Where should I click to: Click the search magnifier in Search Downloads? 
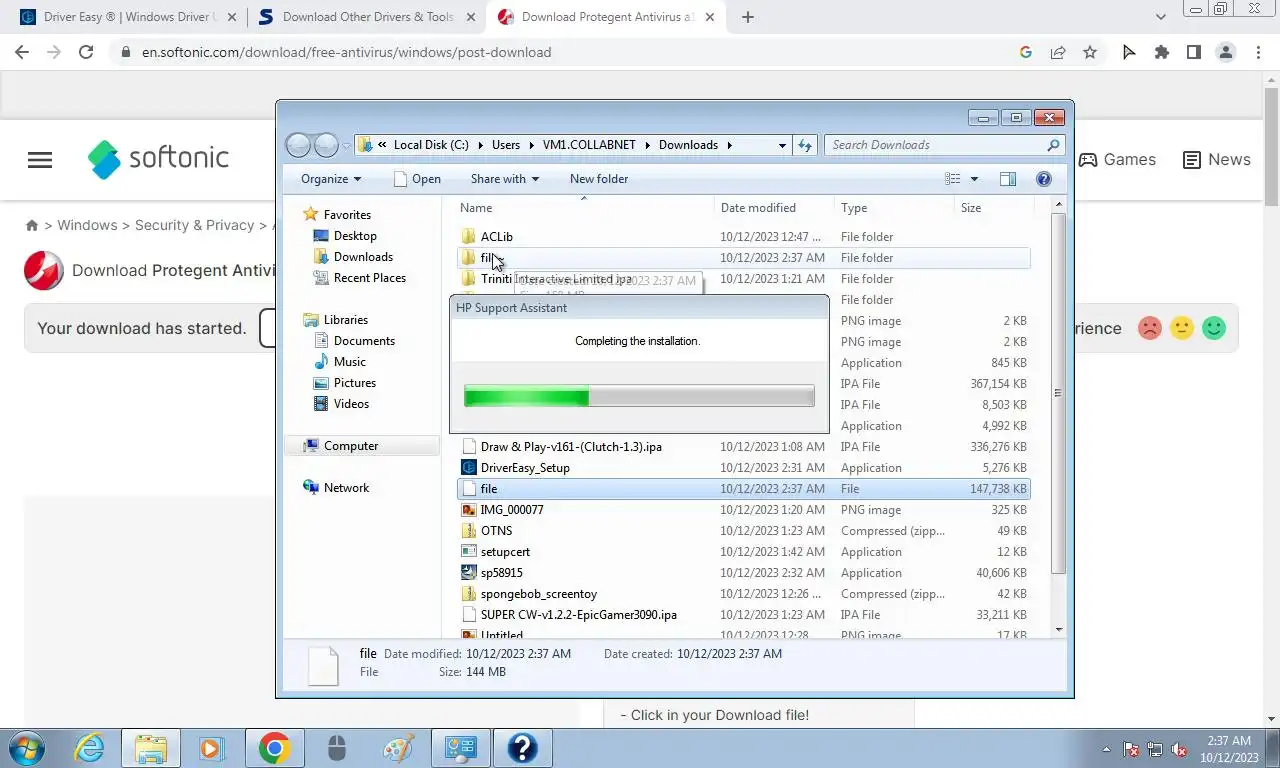[x=1053, y=145]
